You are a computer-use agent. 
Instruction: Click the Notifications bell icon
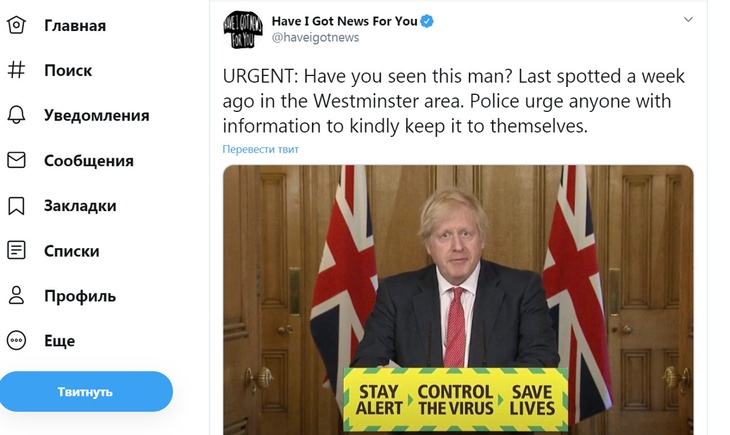[x=16, y=115]
